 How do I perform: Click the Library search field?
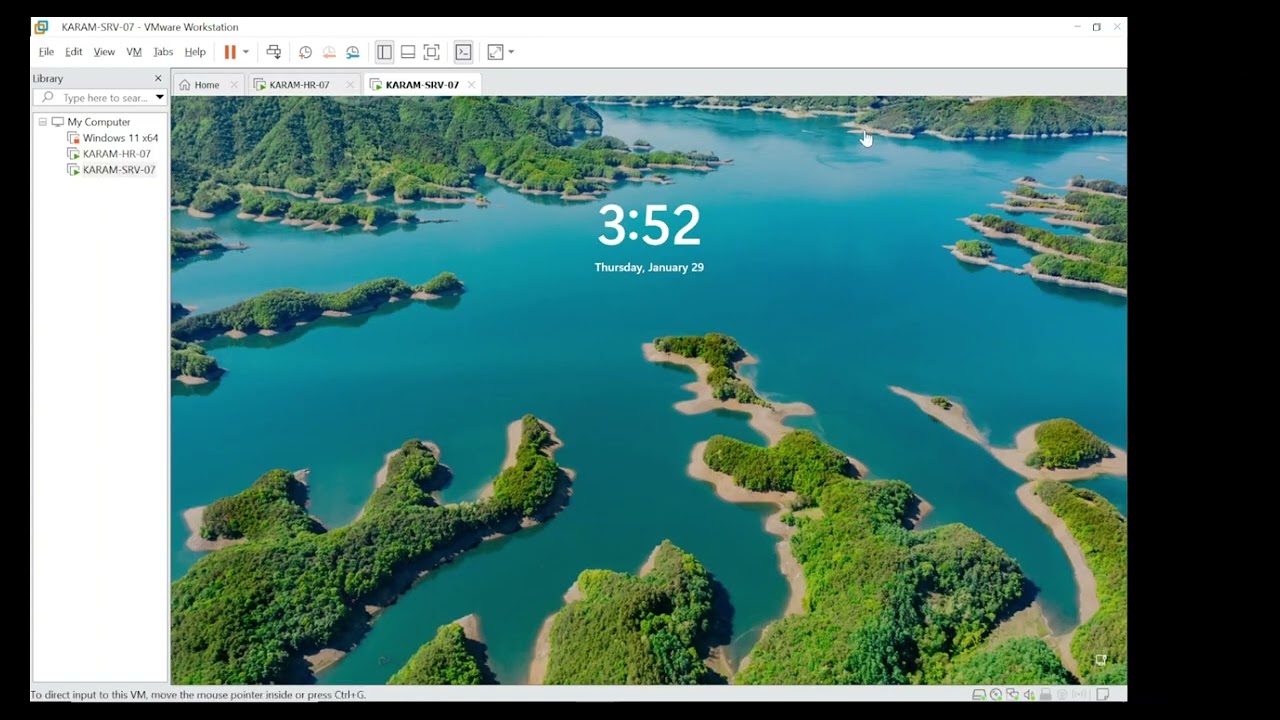99,98
